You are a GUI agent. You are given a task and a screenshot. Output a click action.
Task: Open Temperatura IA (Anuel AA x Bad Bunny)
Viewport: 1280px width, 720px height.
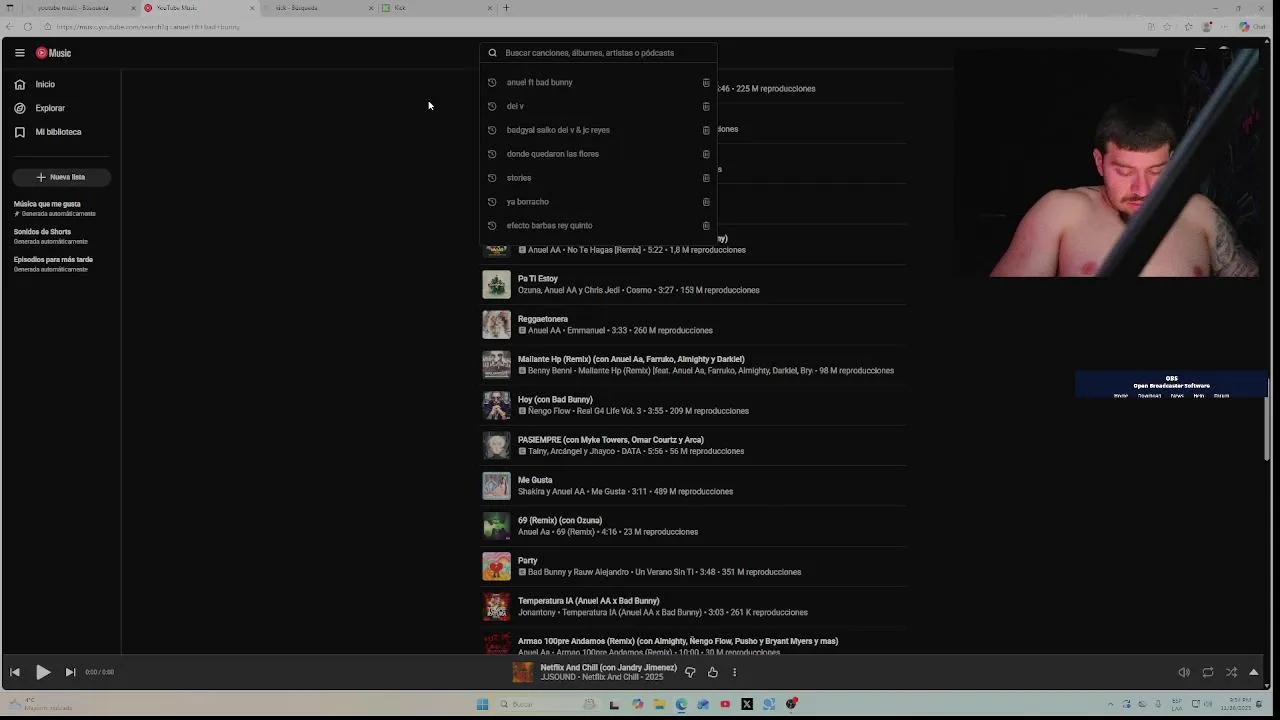(588, 601)
